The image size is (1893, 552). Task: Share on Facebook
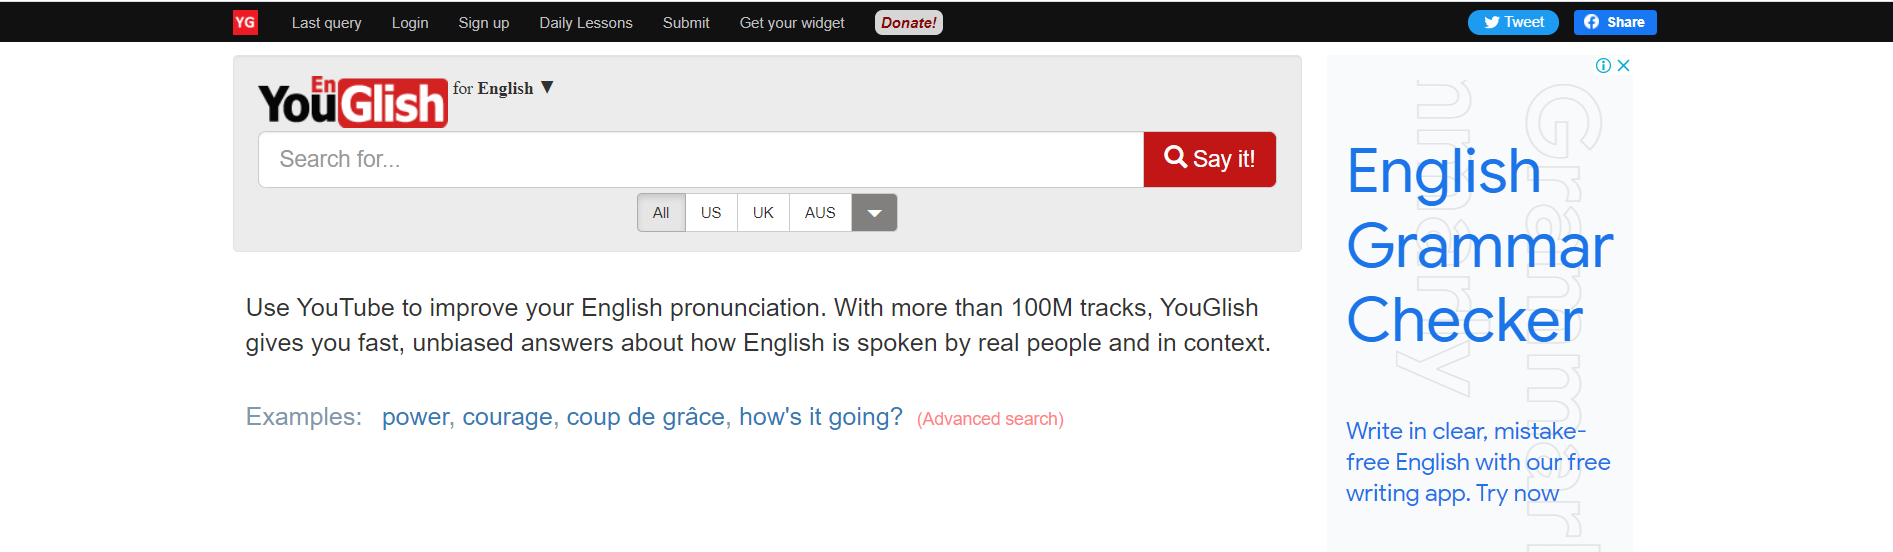tap(1615, 22)
